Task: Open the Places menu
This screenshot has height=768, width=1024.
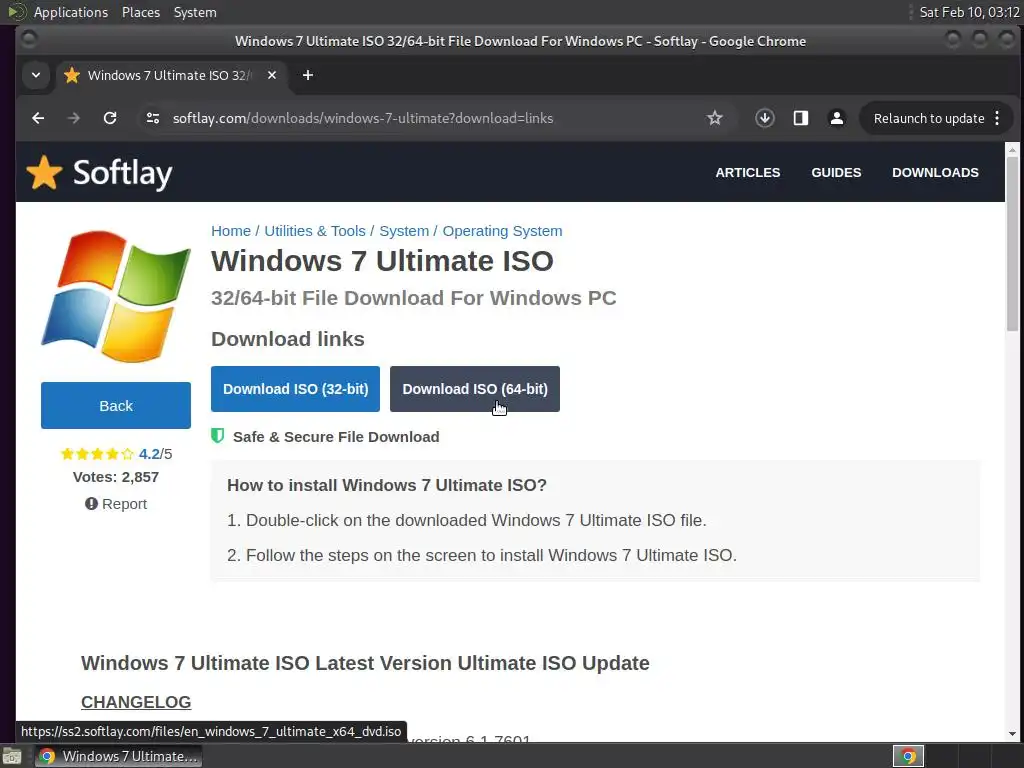Action: point(141,12)
